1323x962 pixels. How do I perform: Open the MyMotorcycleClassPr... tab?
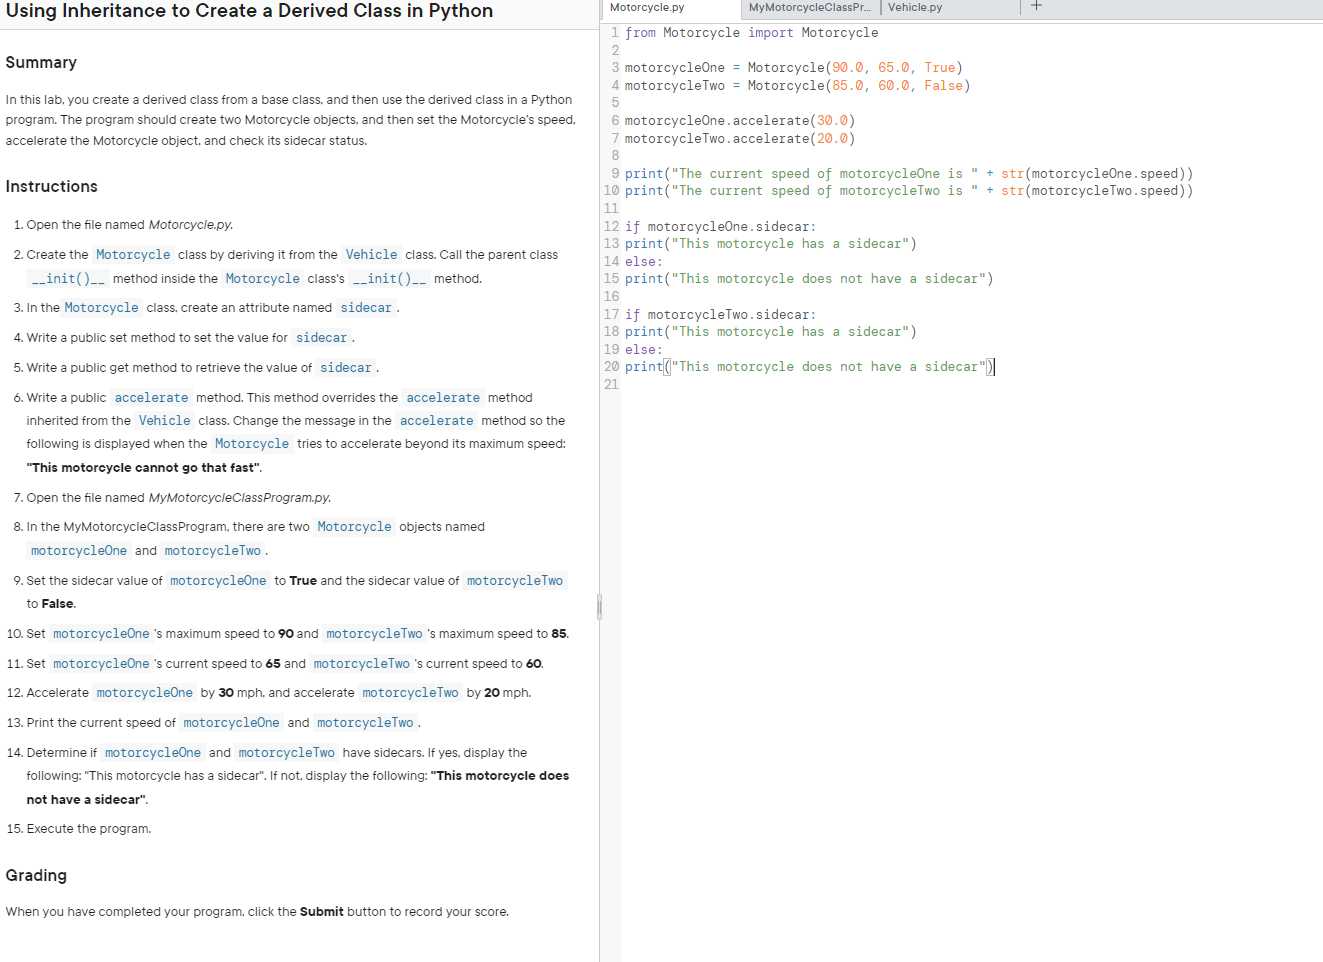coord(810,8)
